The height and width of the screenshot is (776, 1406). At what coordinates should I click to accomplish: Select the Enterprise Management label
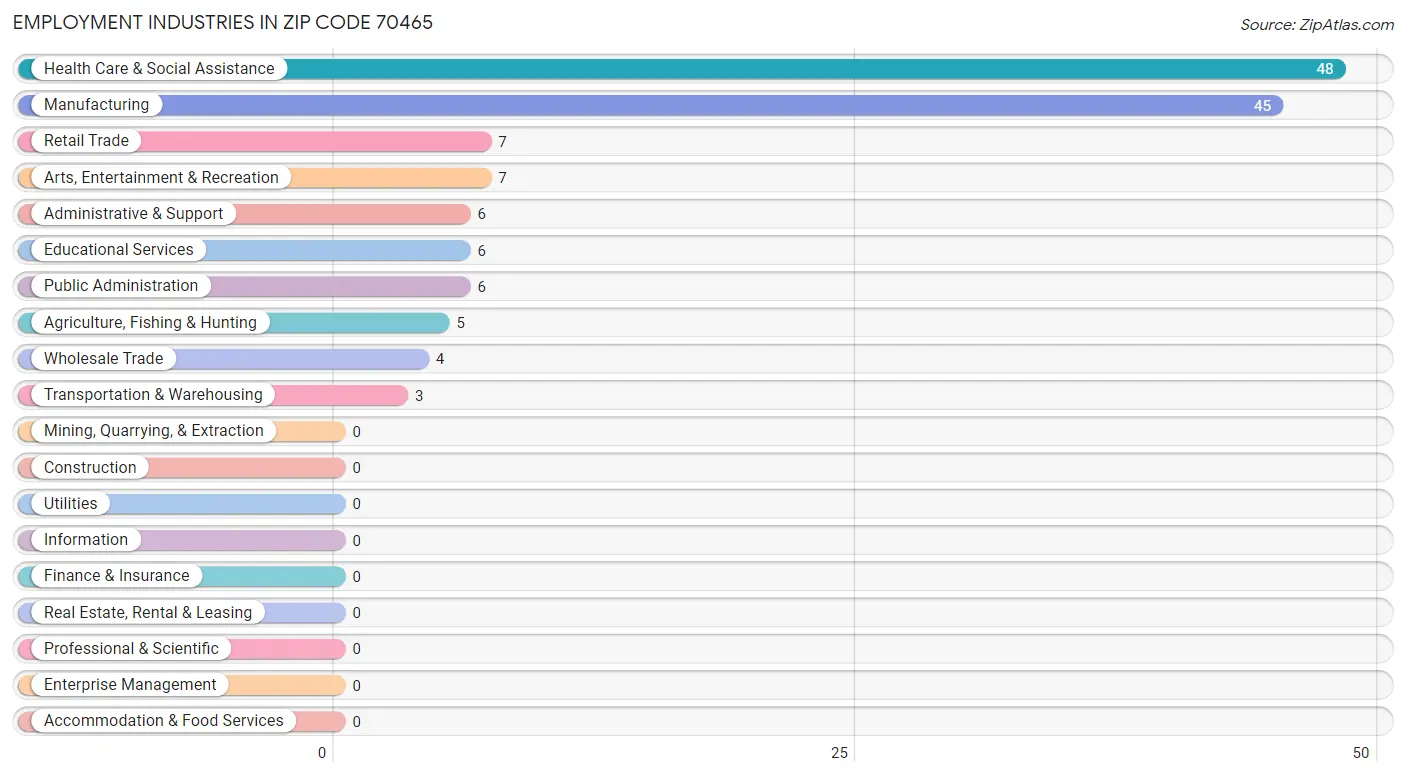coord(130,684)
